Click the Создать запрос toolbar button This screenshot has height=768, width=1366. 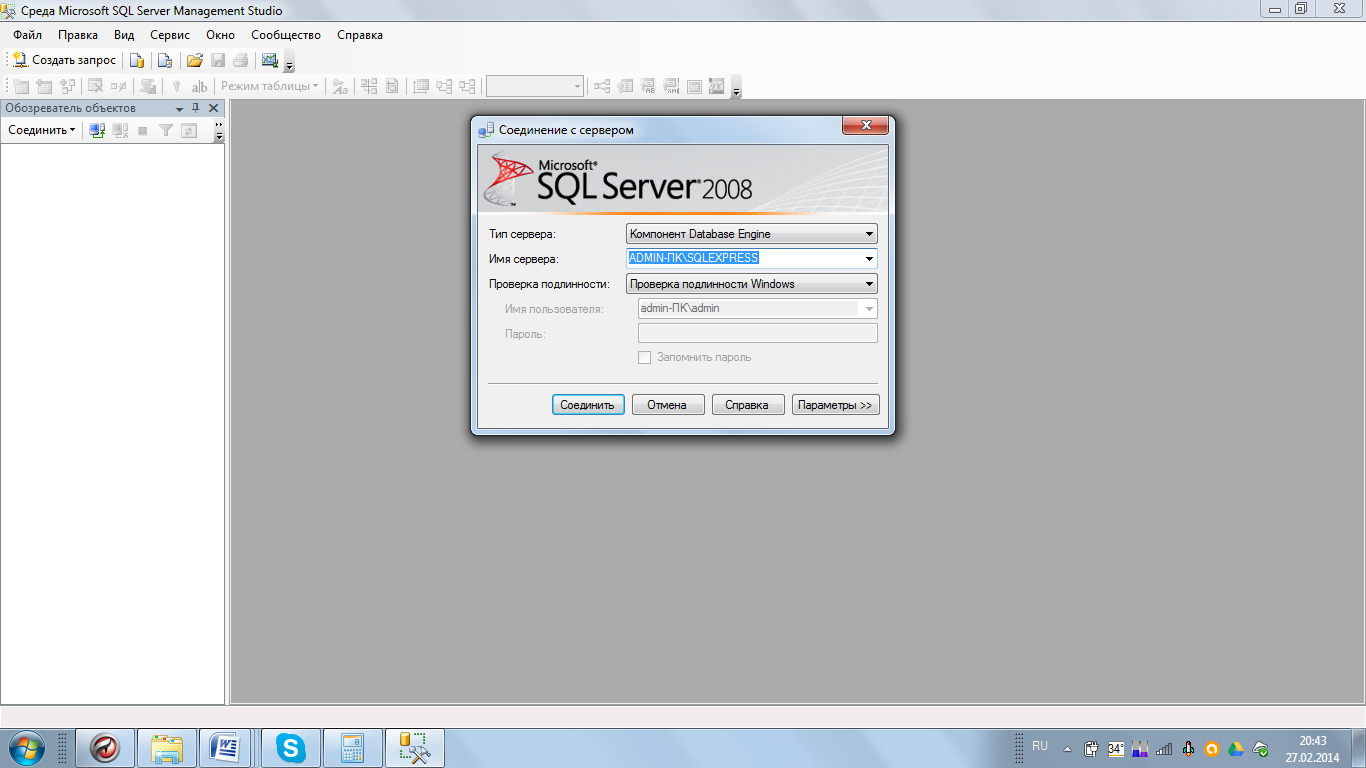coord(64,60)
